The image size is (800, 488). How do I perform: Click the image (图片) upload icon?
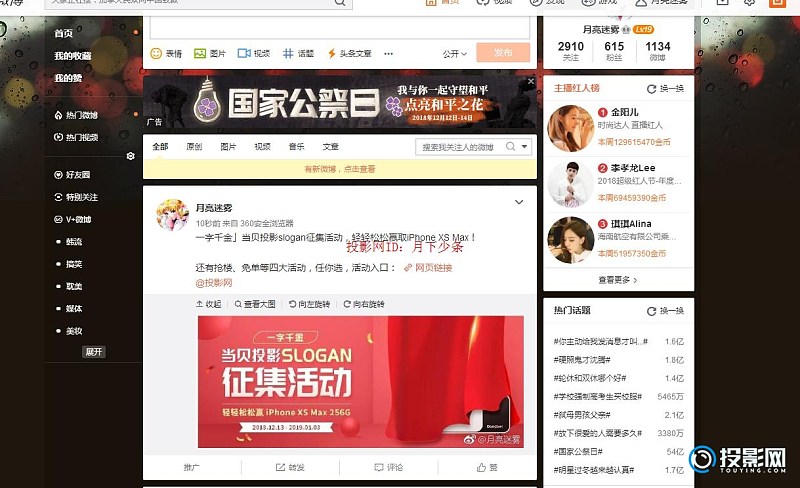(x=200, y=53)
